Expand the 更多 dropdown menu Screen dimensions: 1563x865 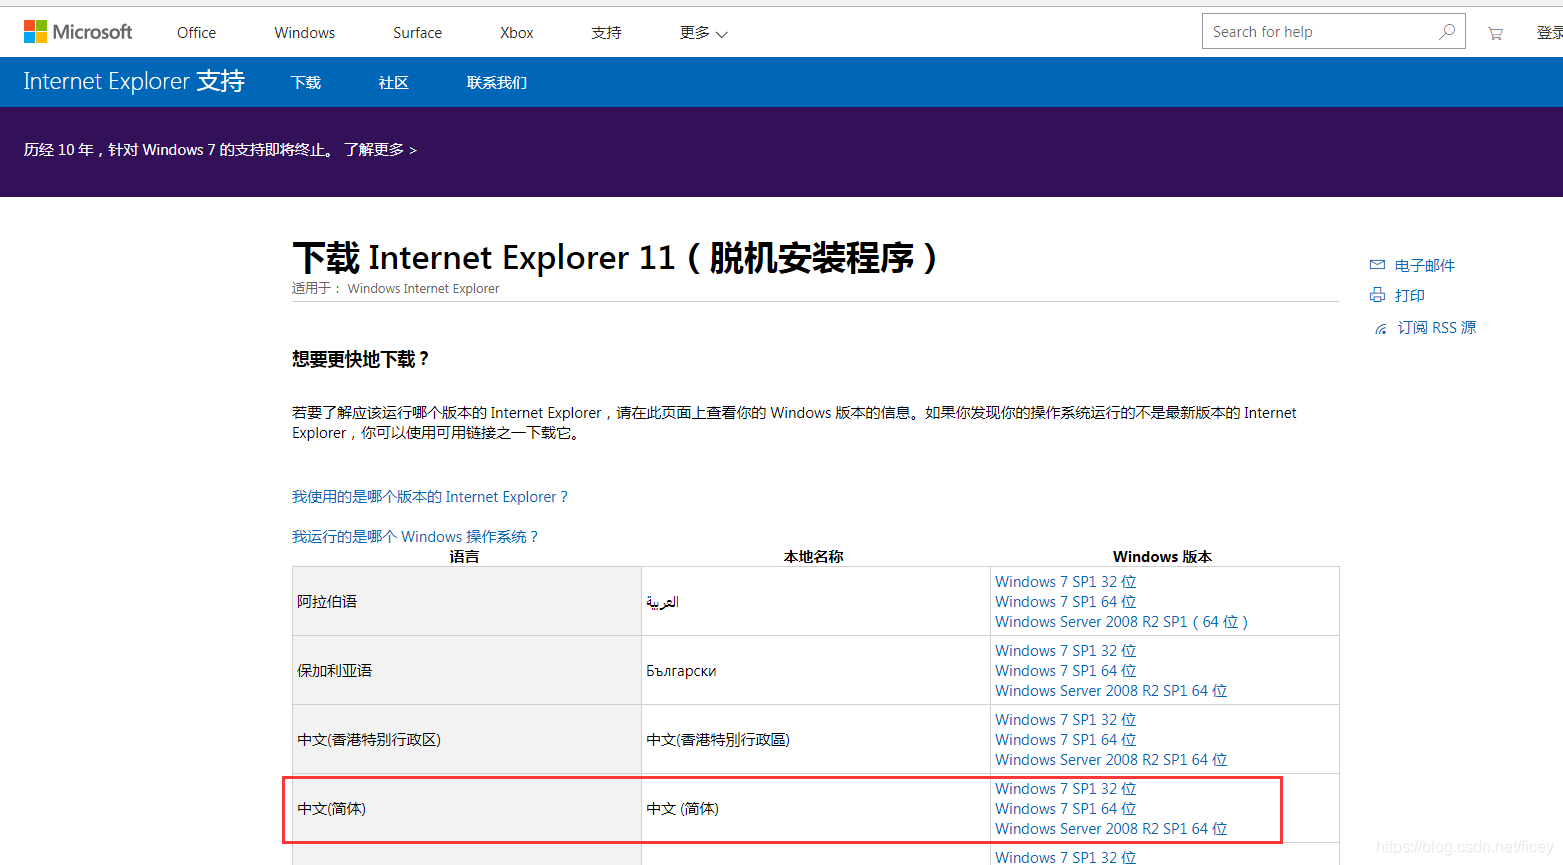coord(703,33)
